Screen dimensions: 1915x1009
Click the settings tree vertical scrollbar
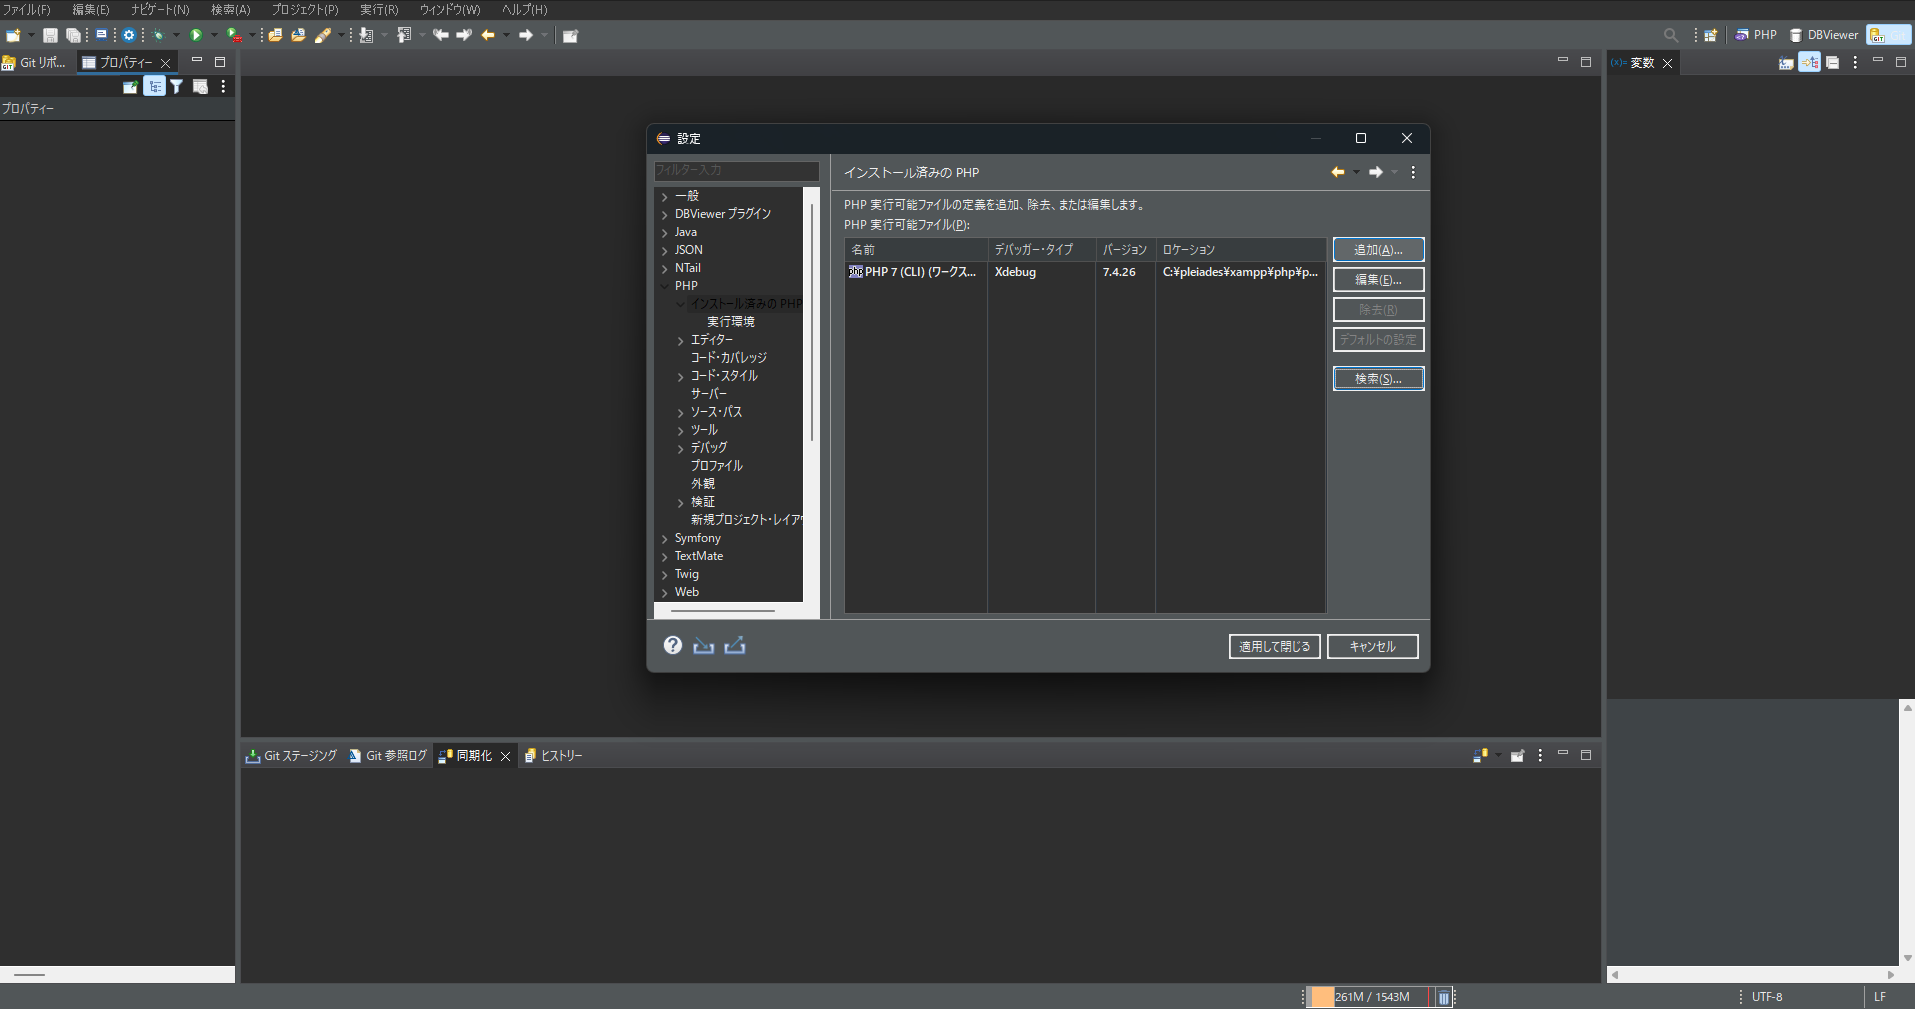[x=811, y=322]
